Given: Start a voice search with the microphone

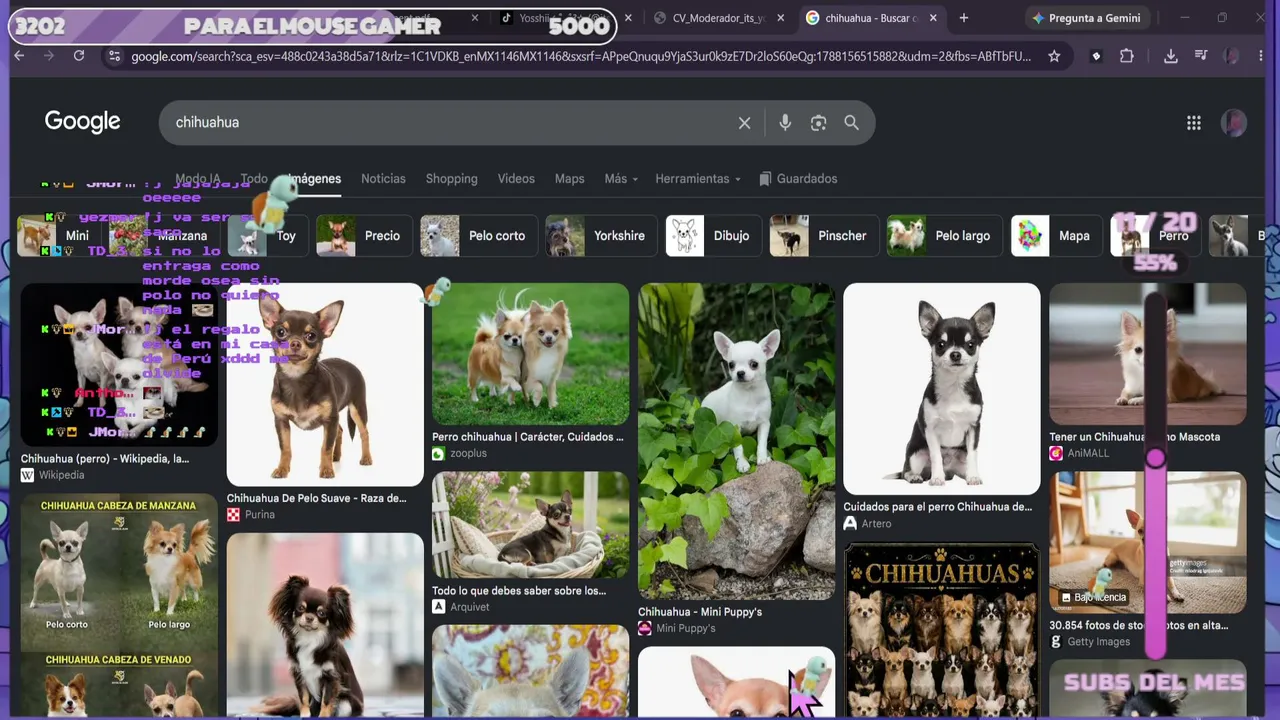Looking at the screenshot, I should coord(785,123).
